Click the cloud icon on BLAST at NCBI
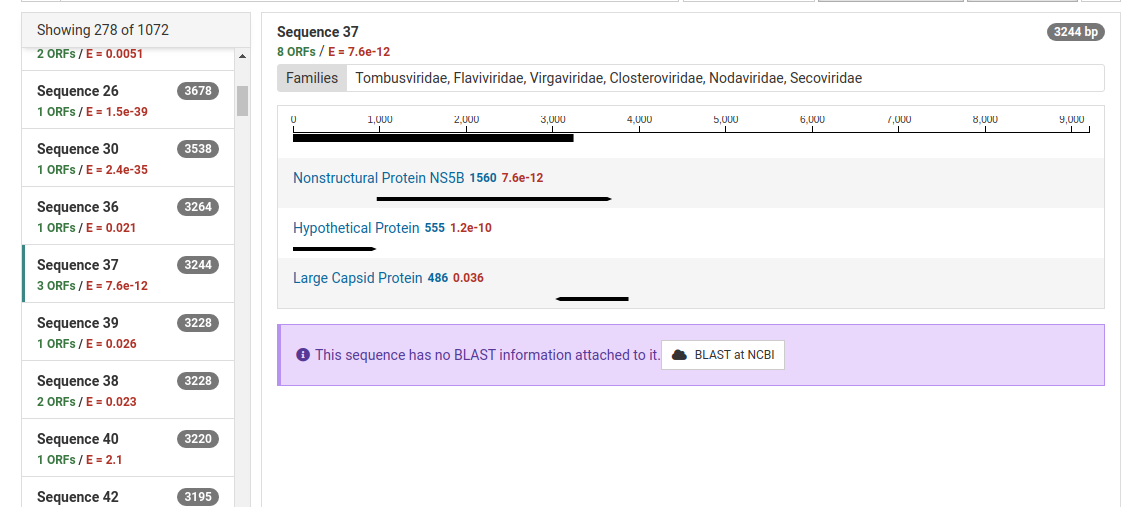 click(x=679, y=355)
